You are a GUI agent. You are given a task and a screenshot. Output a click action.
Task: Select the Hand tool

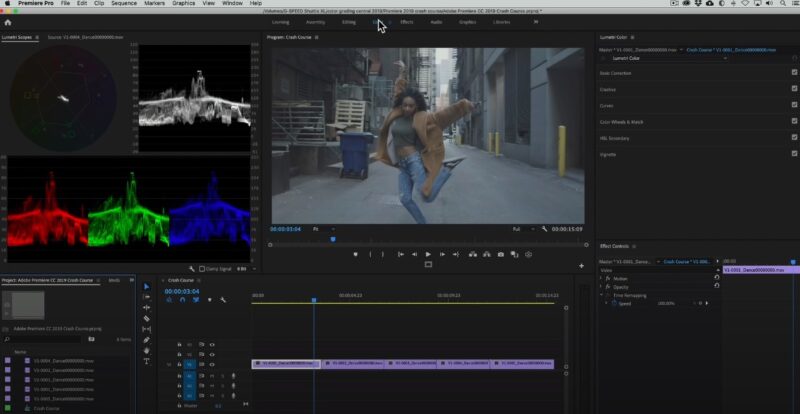click(147, 351)
